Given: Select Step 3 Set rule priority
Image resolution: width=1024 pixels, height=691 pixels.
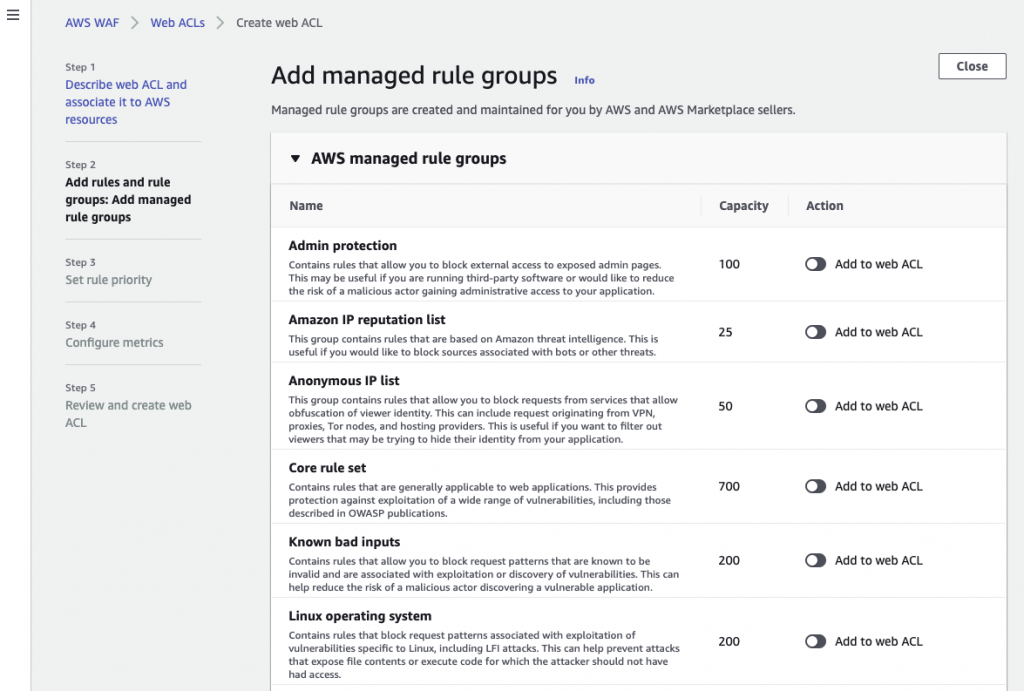Looking at the screenshot, I should pos(108,280).
